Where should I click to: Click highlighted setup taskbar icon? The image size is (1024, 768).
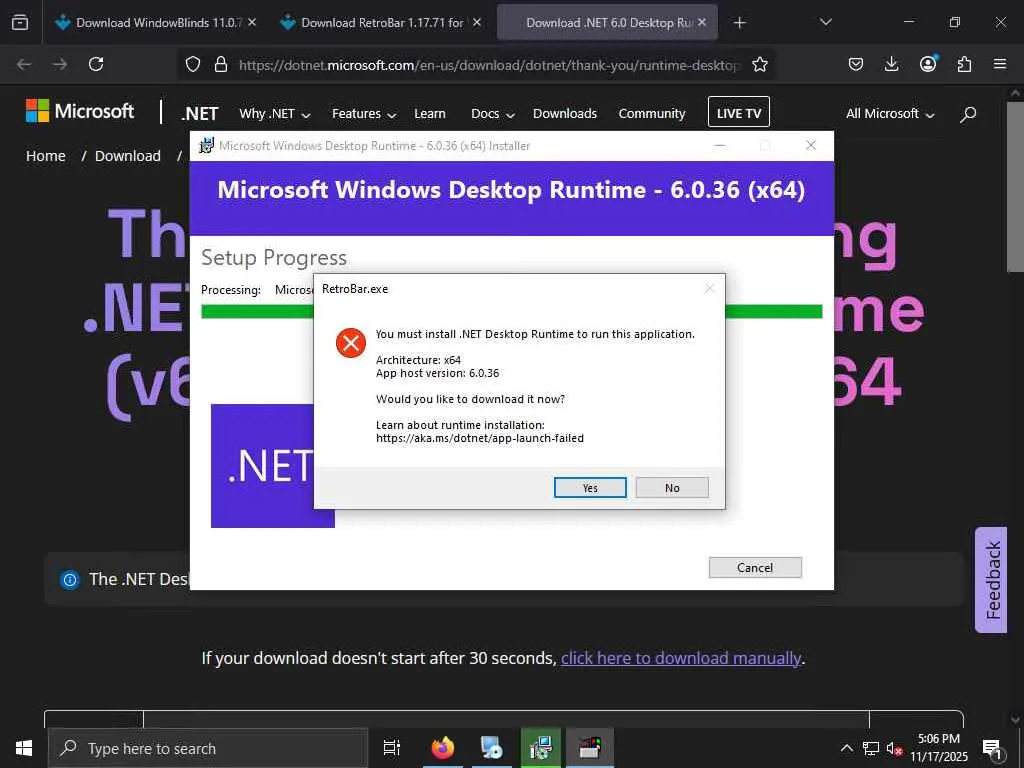pos(541,748)
